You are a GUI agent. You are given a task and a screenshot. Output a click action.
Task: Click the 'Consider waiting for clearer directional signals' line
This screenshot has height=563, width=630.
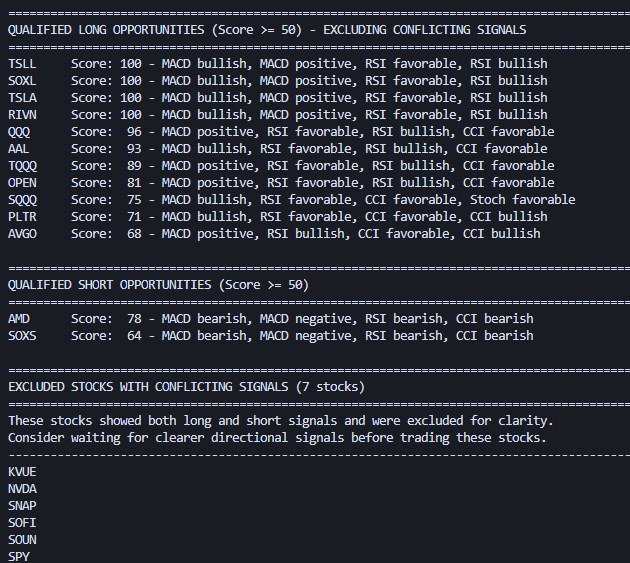[x=277, y=438]
